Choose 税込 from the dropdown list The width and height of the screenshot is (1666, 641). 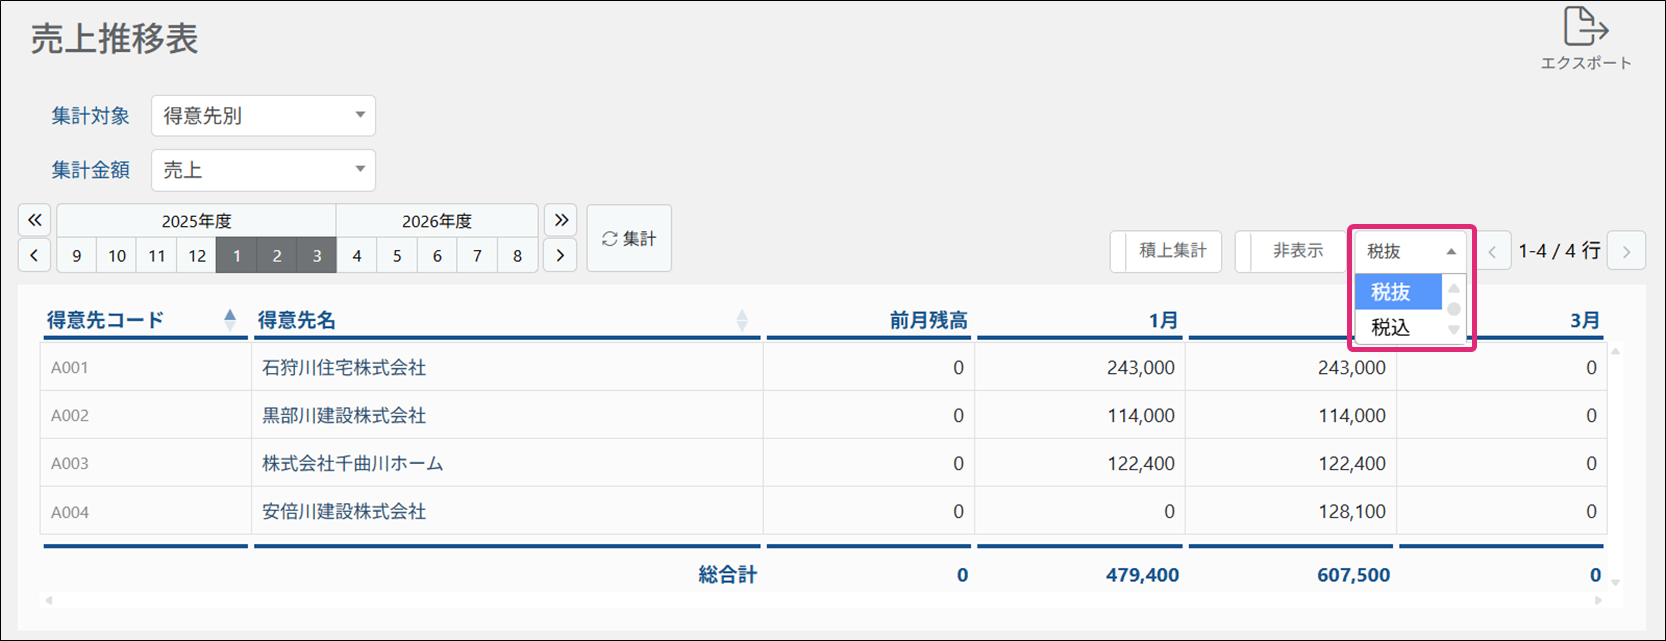[1391, 327]
